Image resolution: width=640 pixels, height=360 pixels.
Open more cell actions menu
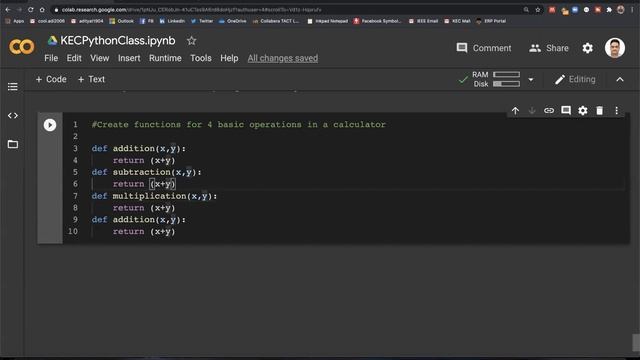pyautogui.click(x=616, y=111)
